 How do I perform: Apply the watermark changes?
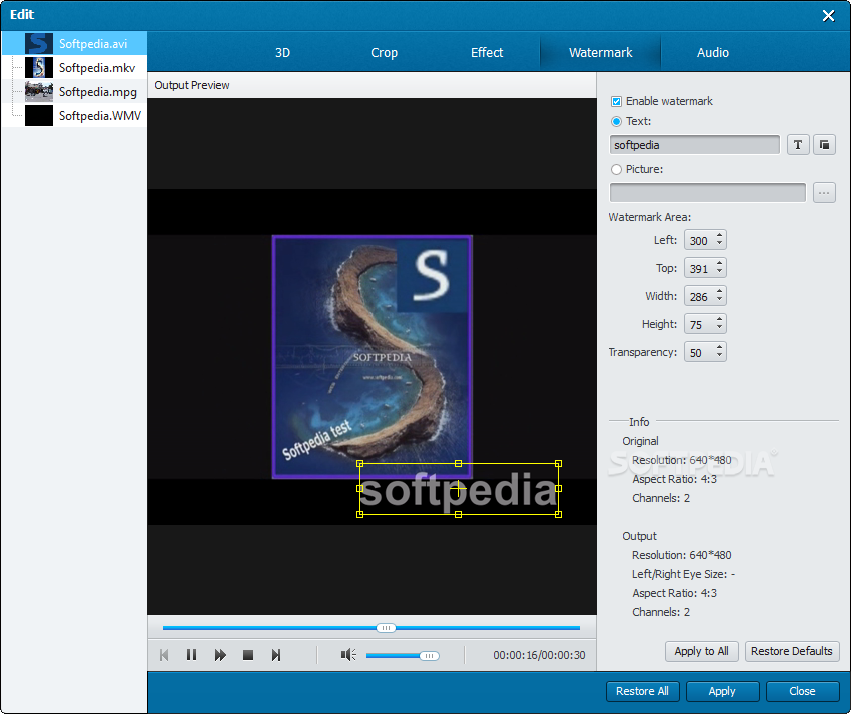click(722, 691)
